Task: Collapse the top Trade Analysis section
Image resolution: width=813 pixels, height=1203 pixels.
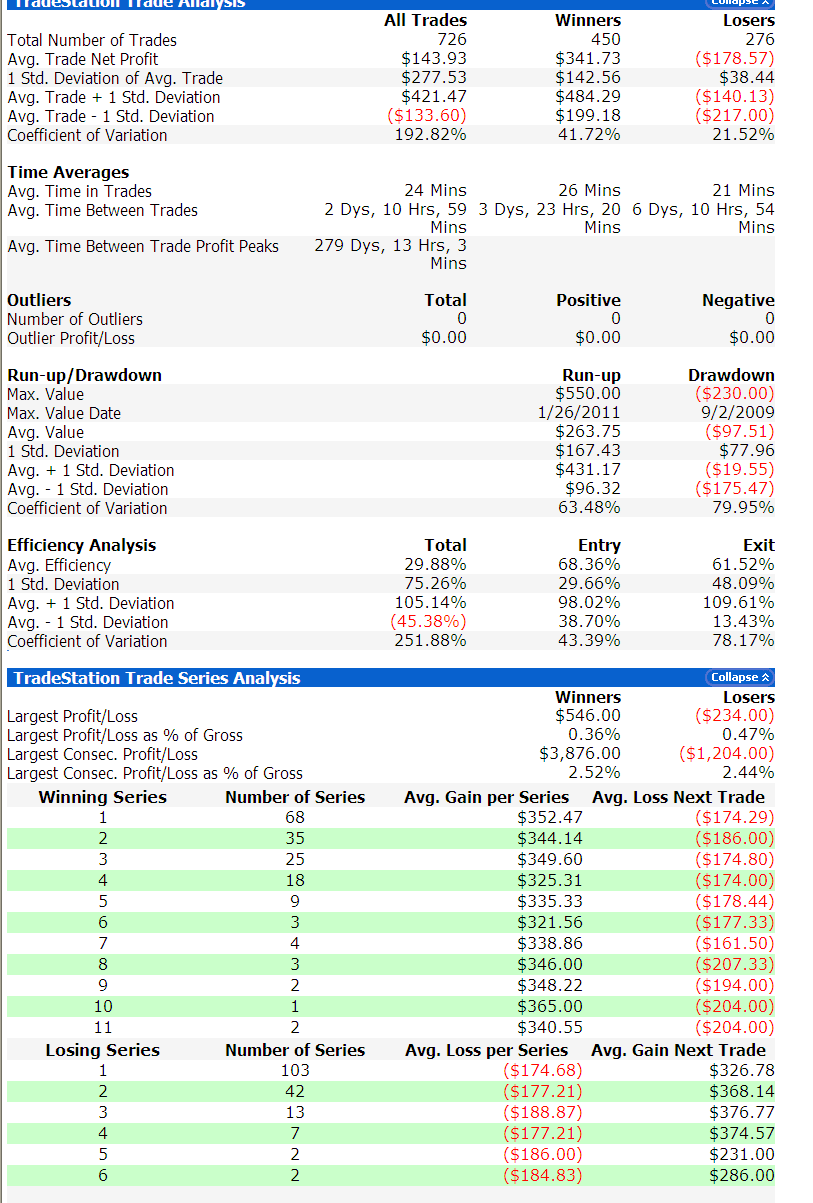Action: coord(741,3)
